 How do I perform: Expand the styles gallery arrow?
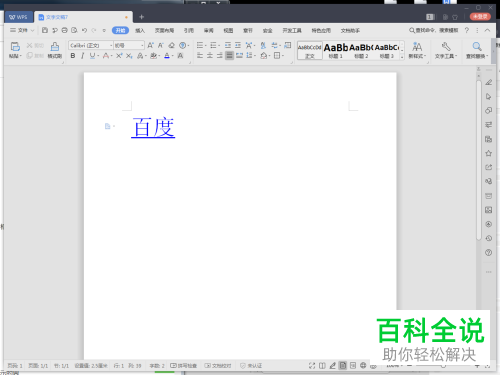tap(402, 57)
